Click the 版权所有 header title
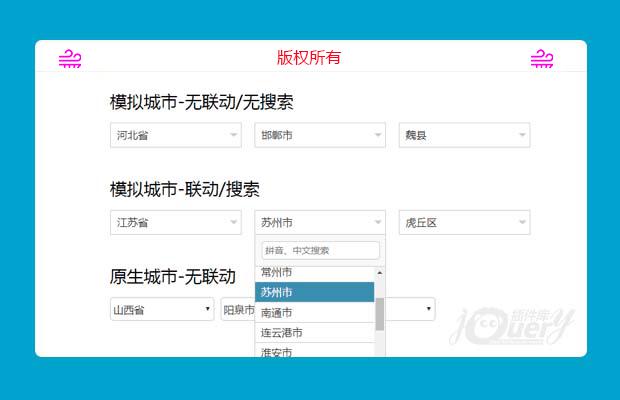Viewport: 620px width, 400px height. click(x=309, y=57)
